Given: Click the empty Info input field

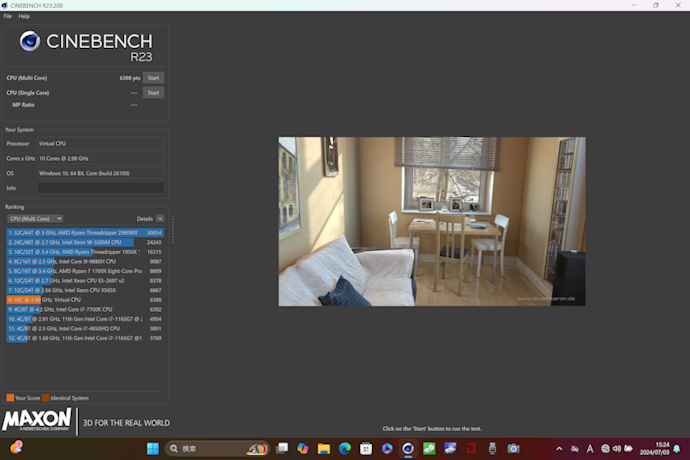Looking at the screenshot, I should click(101, 188).
